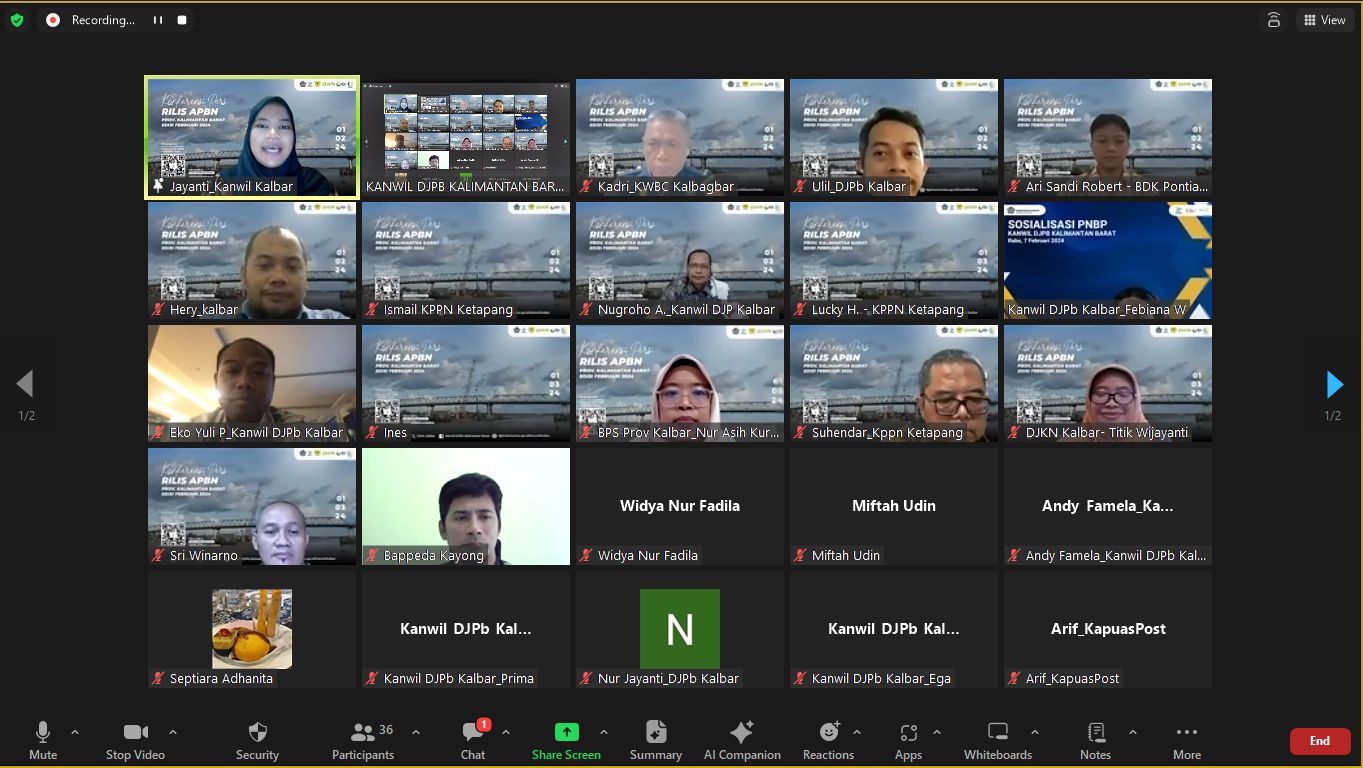Stop the recording
The height and width of the screenshot is (768, 1363).
coord(181,20)
